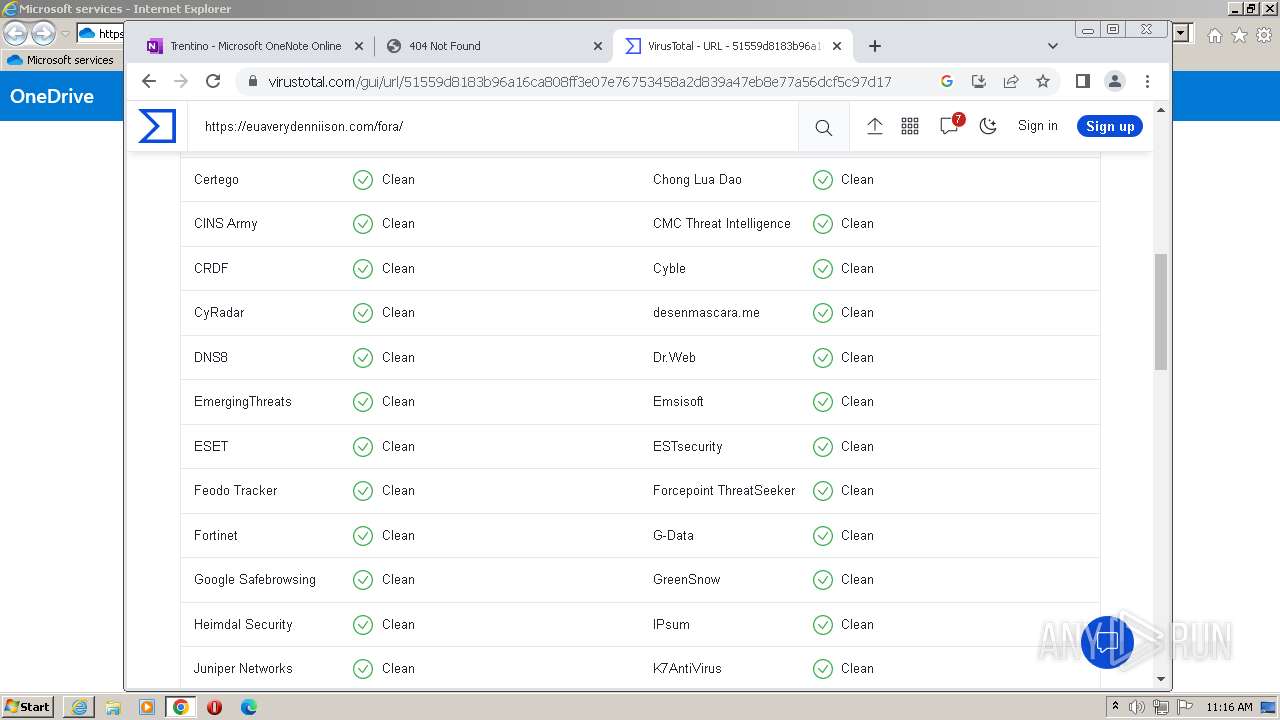
Task: Click the upload file arrow icon
Action: pyautogui.click(x=874, y=126)
